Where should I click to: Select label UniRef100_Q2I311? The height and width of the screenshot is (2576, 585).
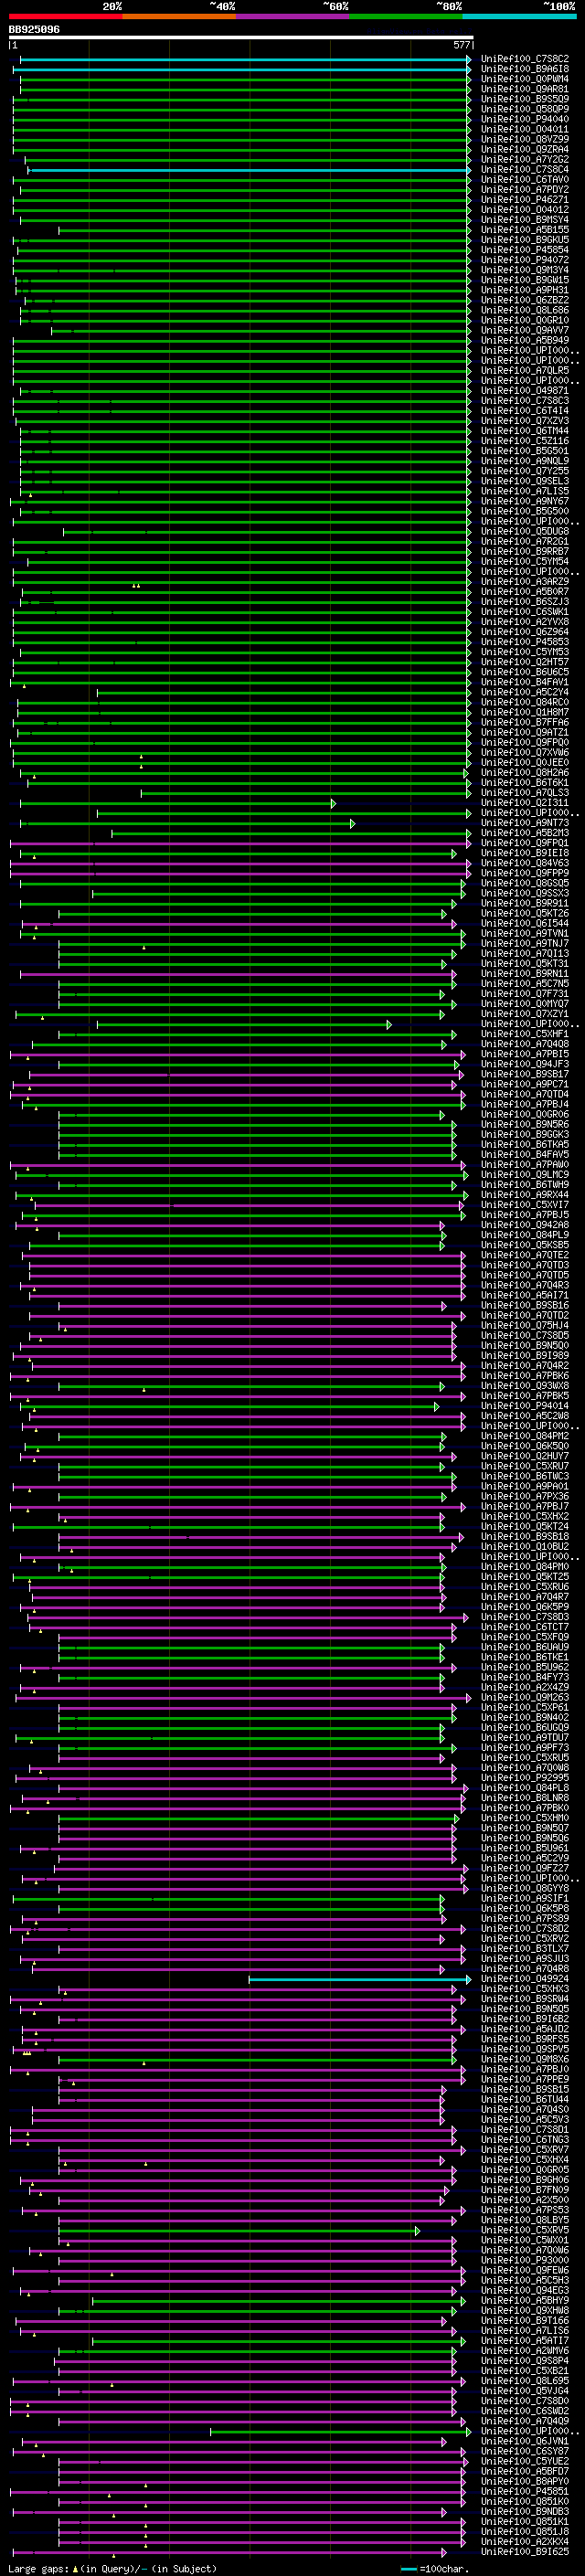525,804
